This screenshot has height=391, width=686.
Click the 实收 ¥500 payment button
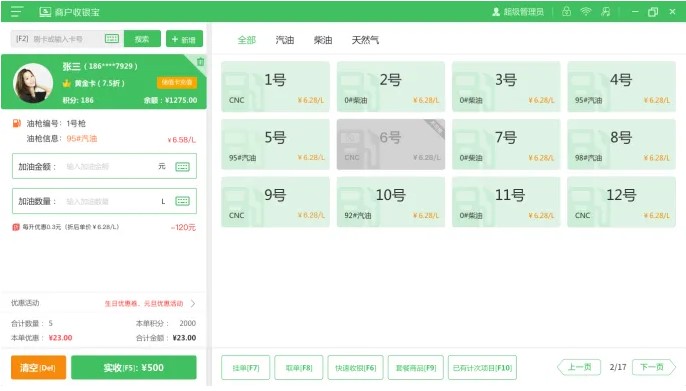[x=134, y=367]
